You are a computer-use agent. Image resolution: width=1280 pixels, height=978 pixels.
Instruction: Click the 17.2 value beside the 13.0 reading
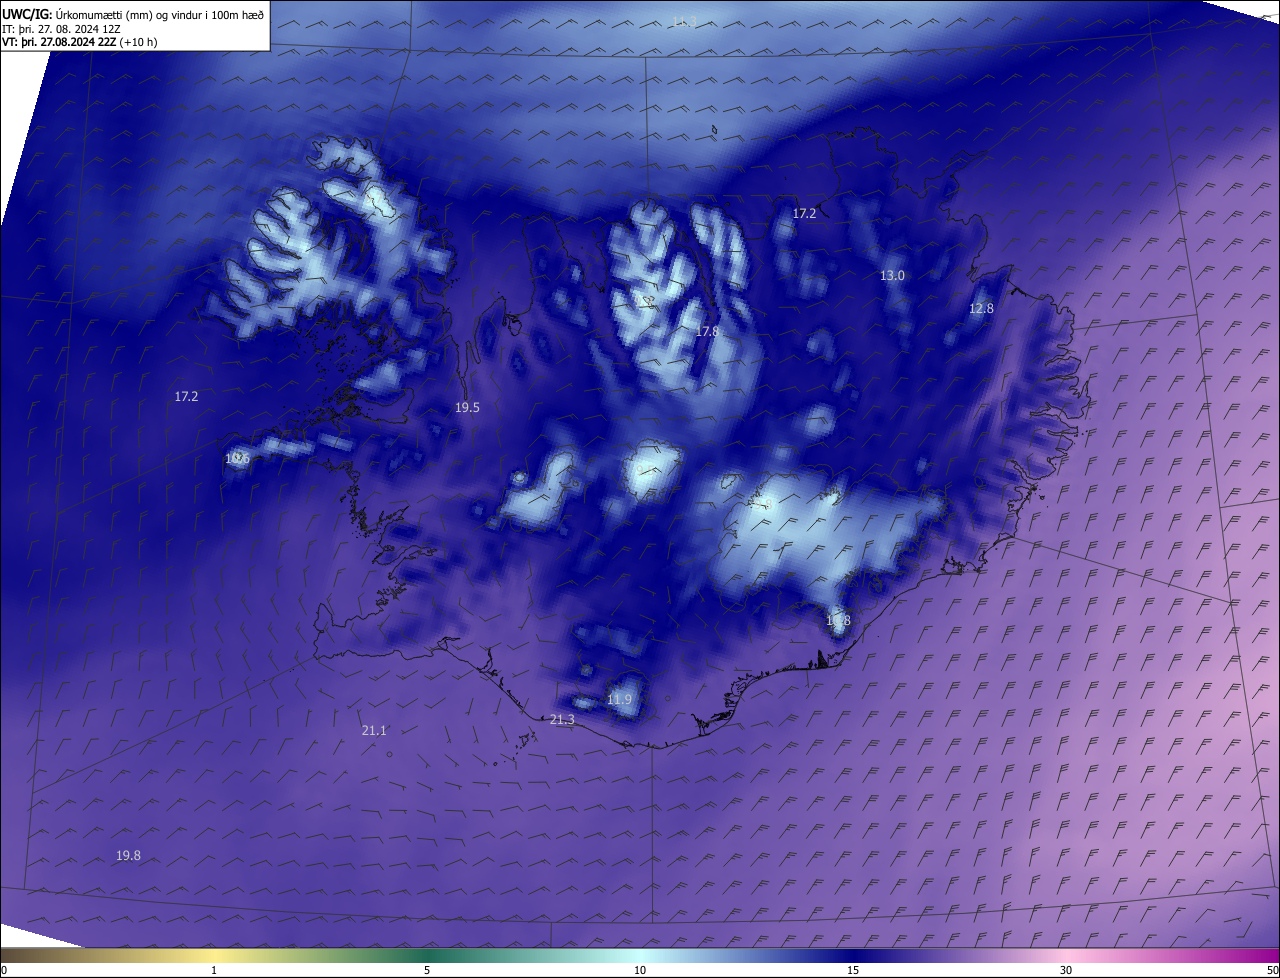[x=804, y=214]
